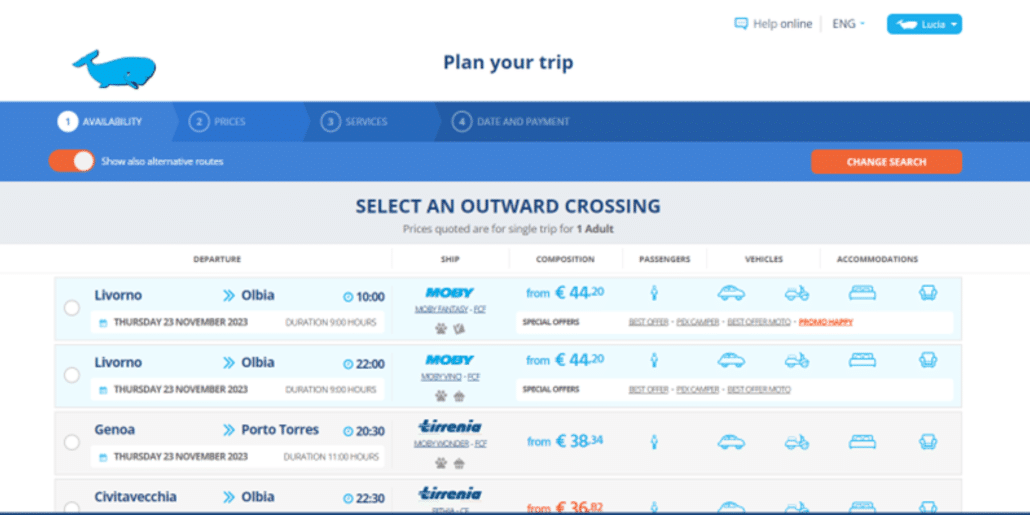Click pet paw icon under Moby Fantasy
The image size is (1030, 515).
pyautogui.click(x=441, y=328)
